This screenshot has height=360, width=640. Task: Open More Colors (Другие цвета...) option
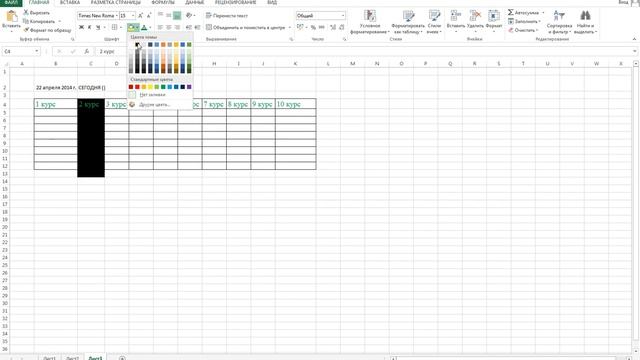click(160, 104)
